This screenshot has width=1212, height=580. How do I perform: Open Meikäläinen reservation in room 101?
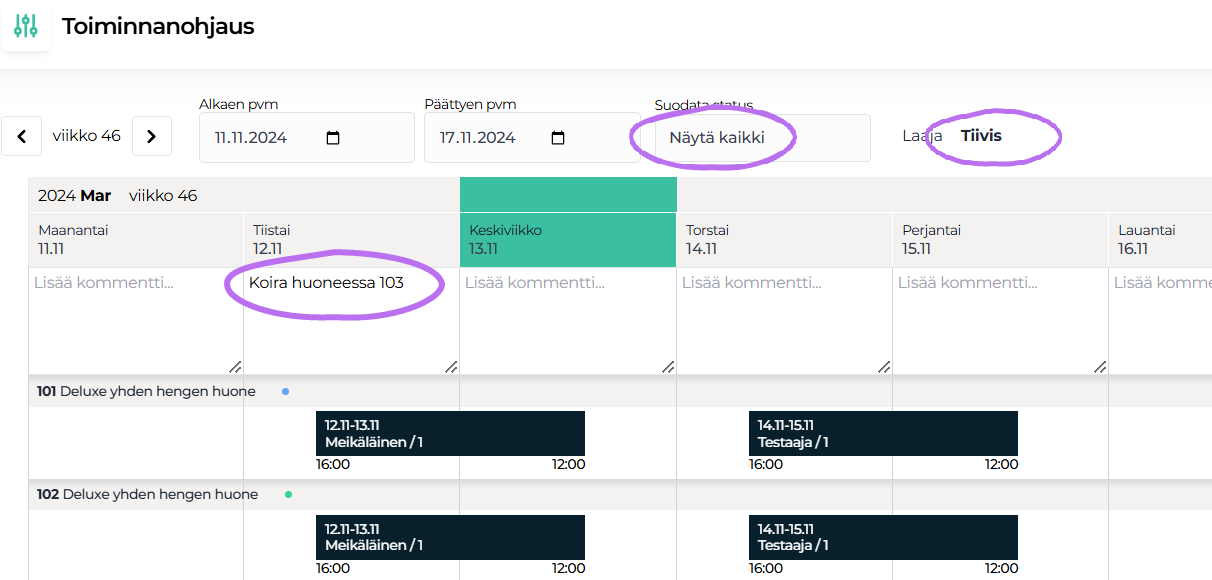(450, 433)
